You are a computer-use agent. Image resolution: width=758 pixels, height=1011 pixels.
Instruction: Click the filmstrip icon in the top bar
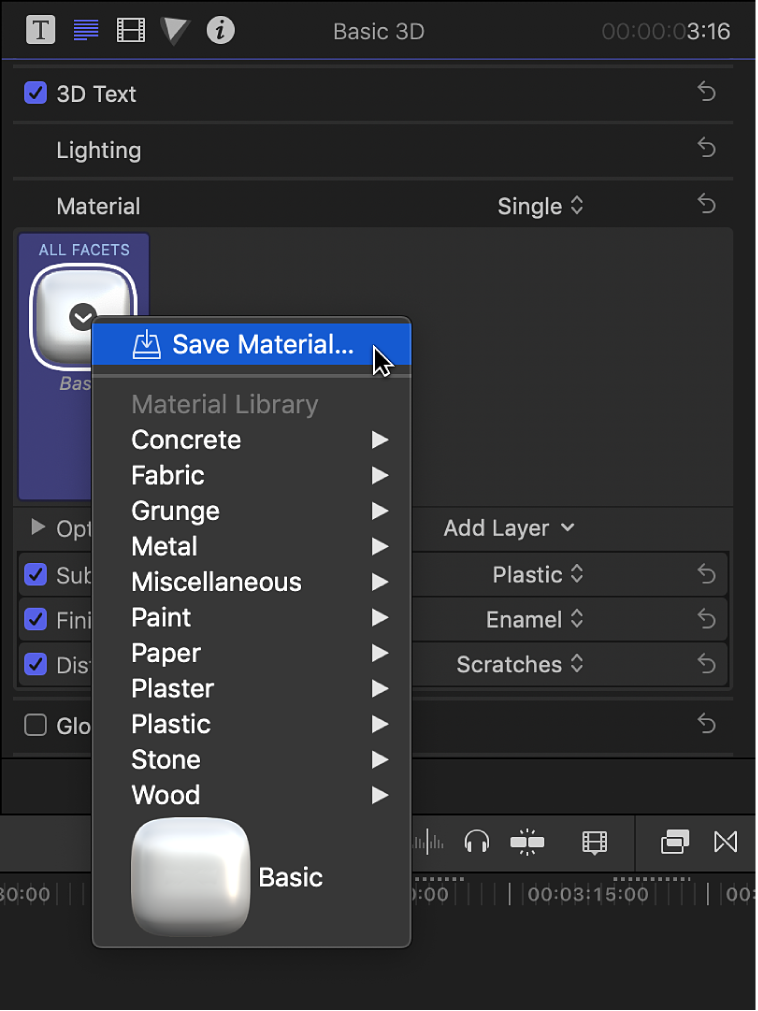pos(130,30)
